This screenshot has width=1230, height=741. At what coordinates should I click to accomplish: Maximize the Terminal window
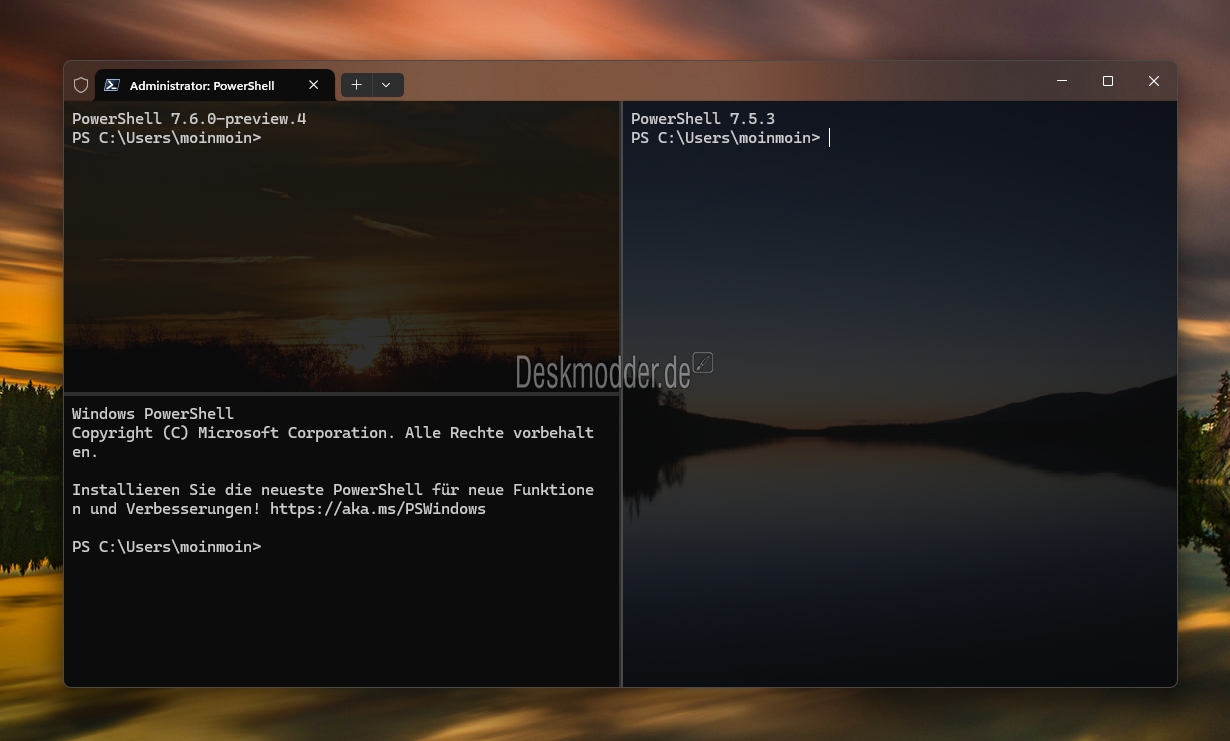coord(1108,81)
